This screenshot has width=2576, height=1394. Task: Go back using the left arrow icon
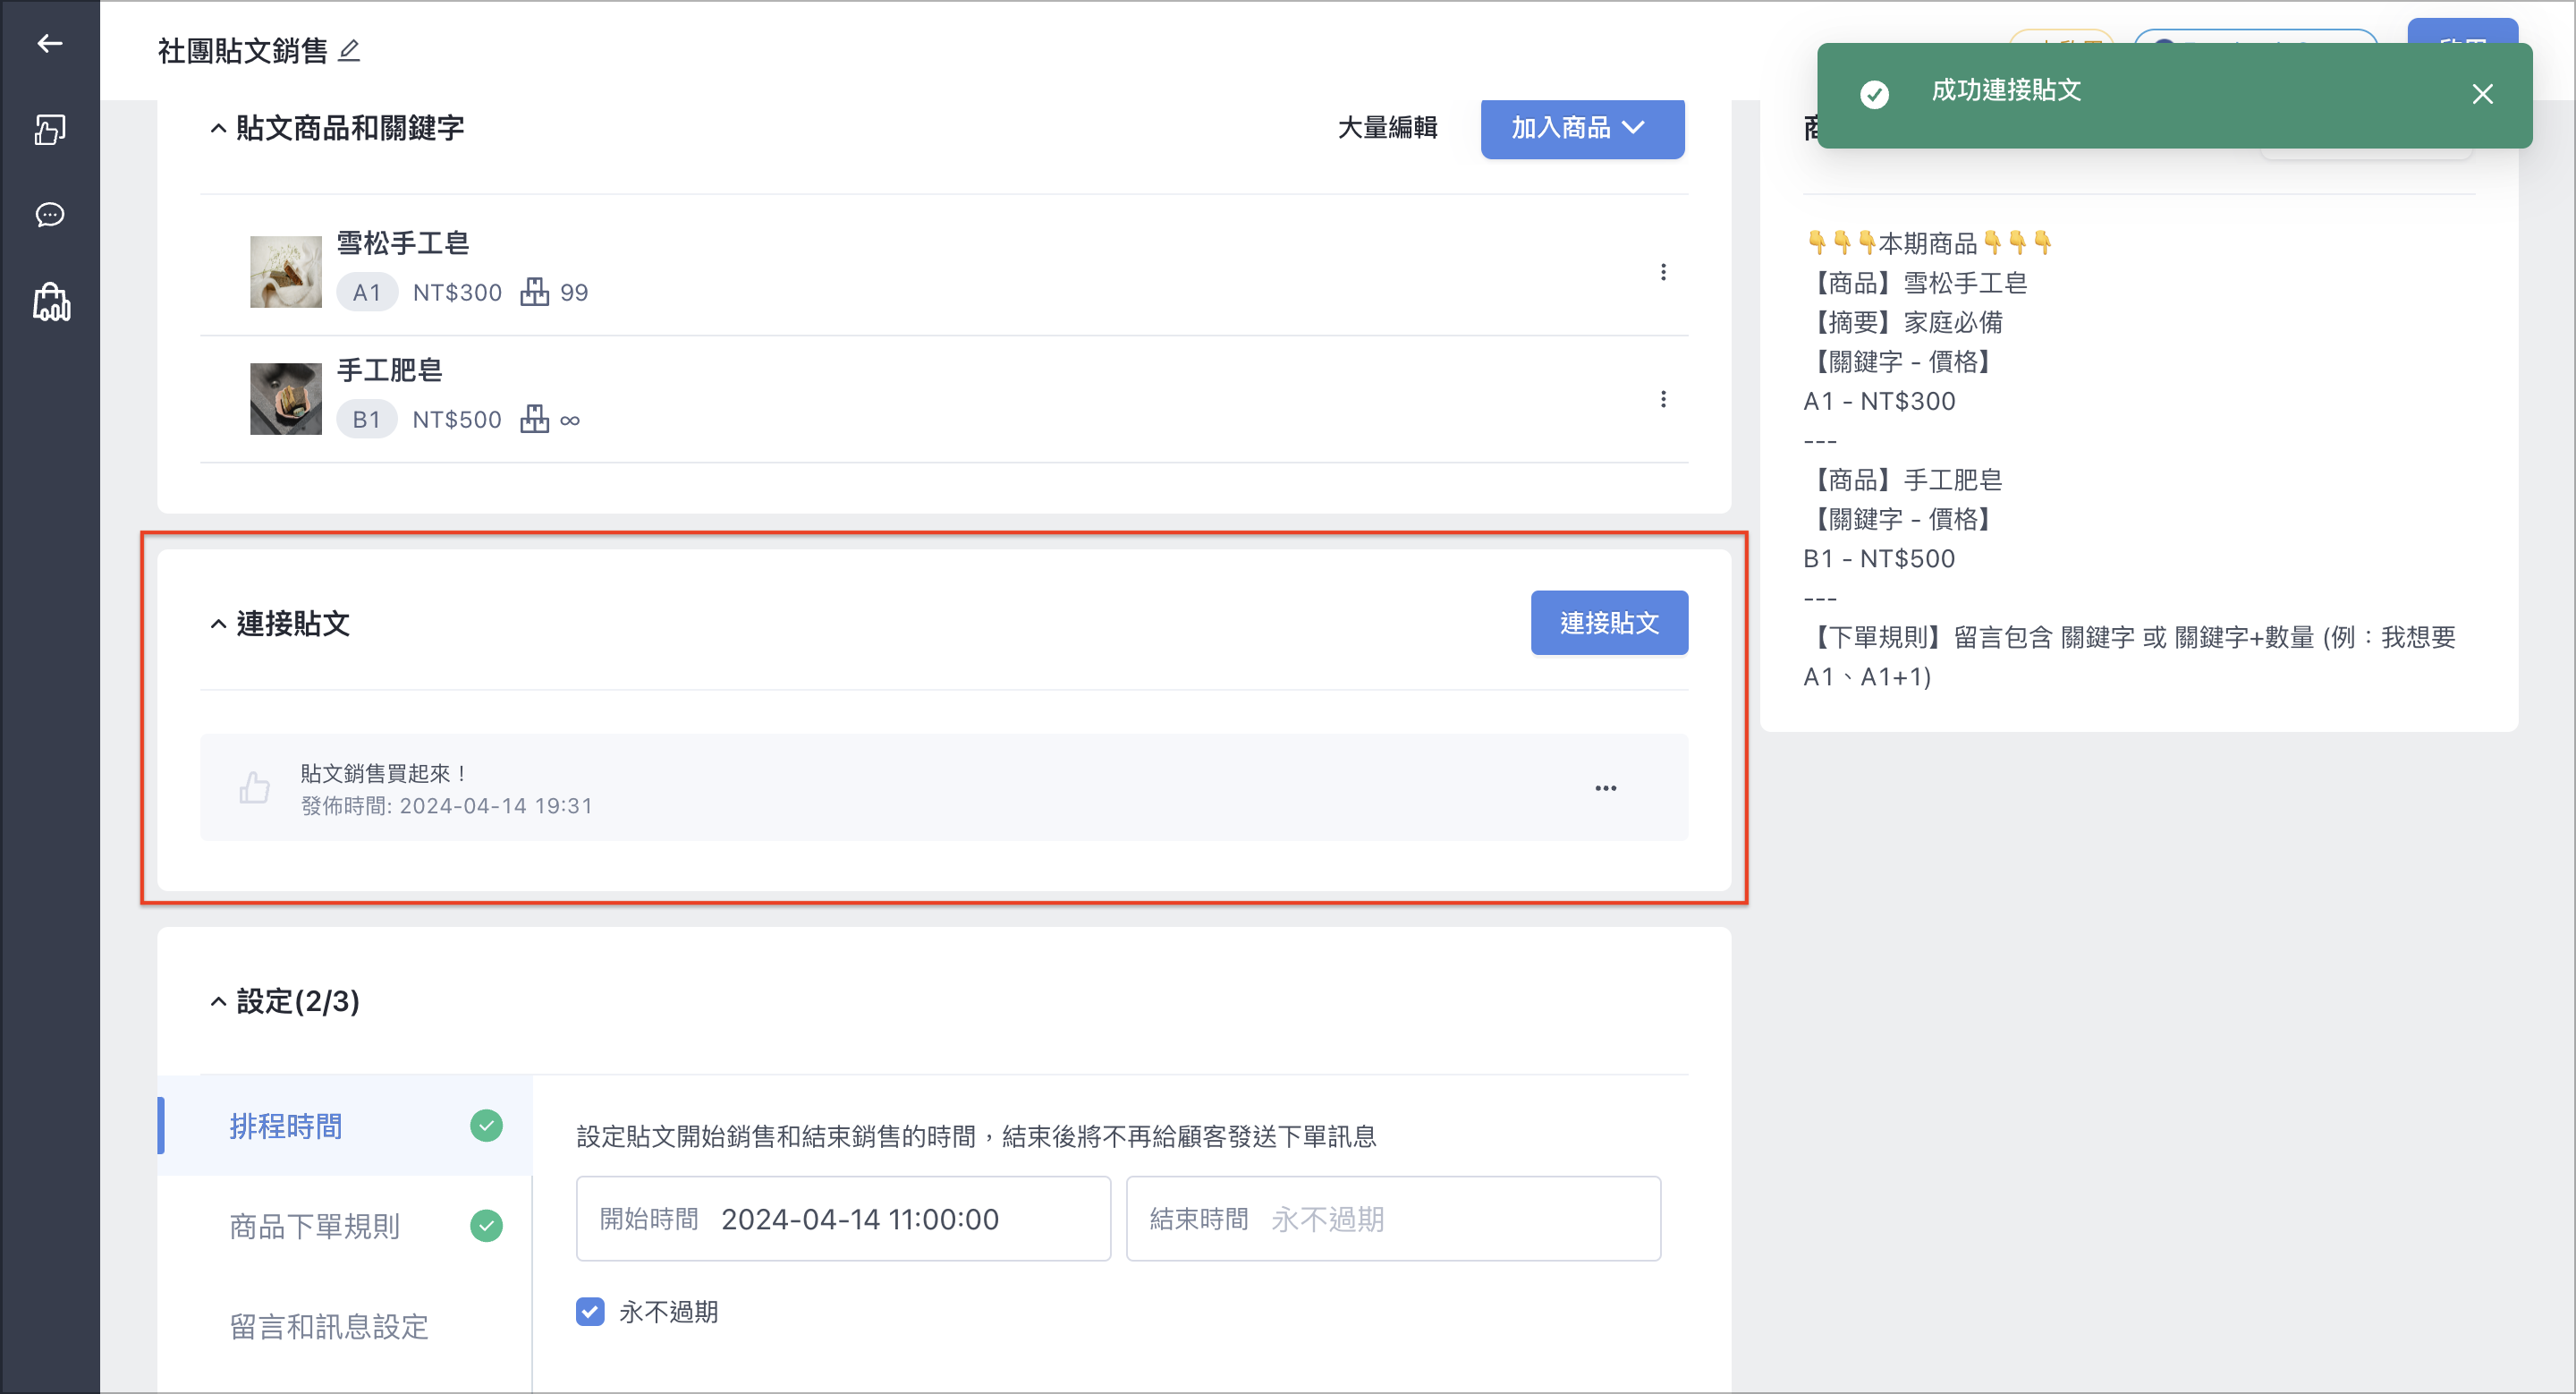tap(49, 43)
